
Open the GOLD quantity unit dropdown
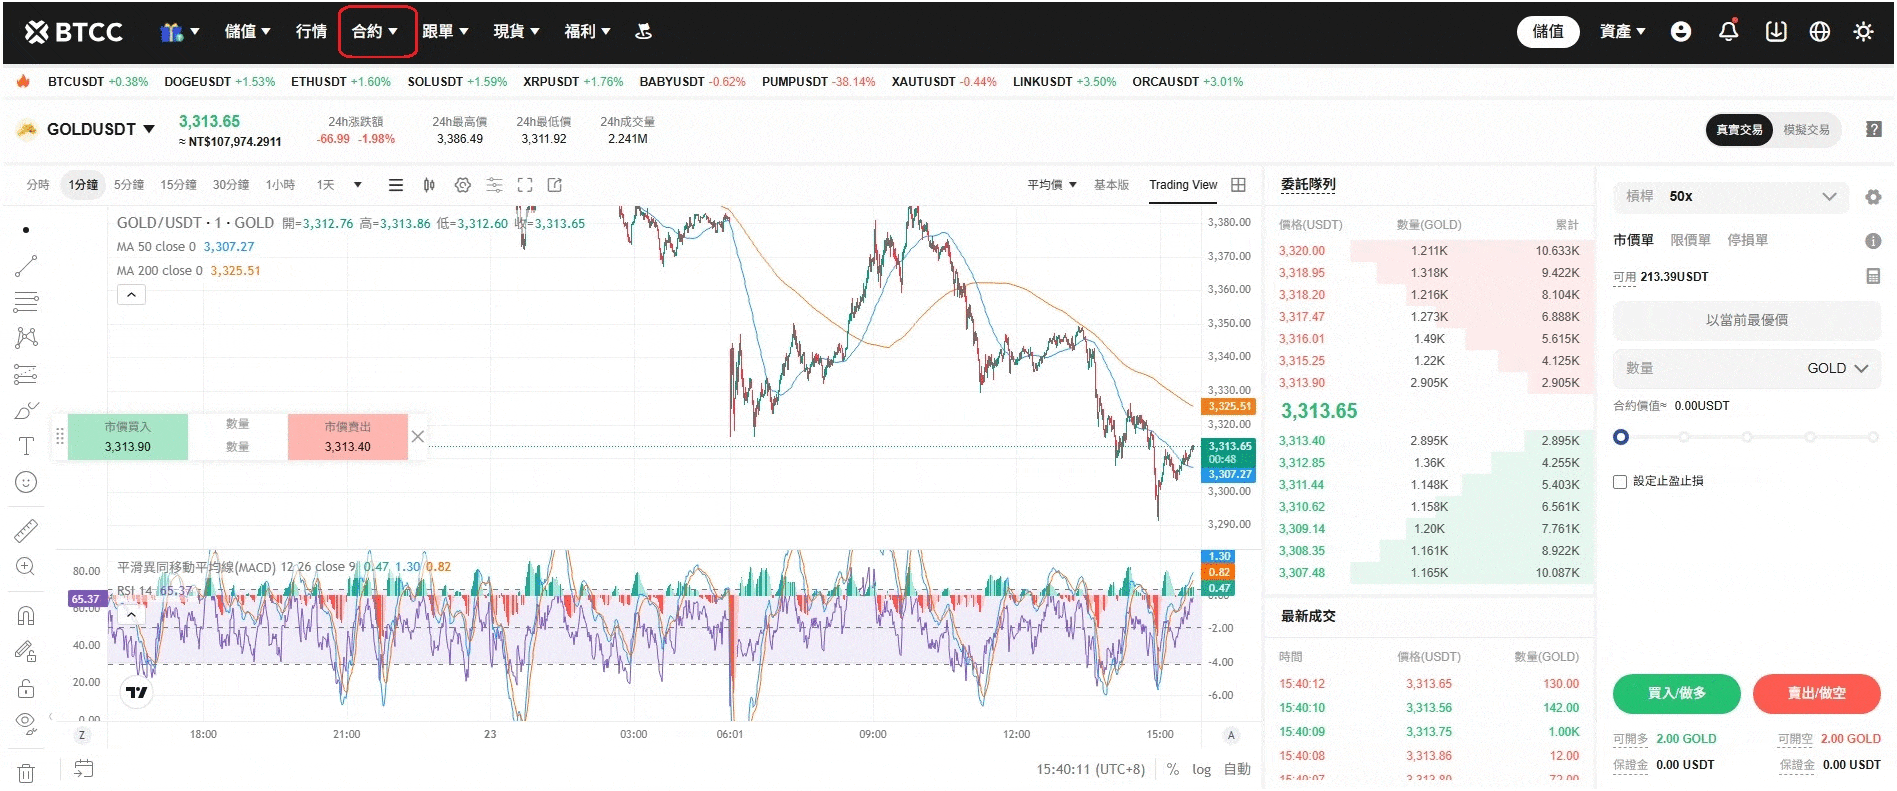[x=1838, y=368]
